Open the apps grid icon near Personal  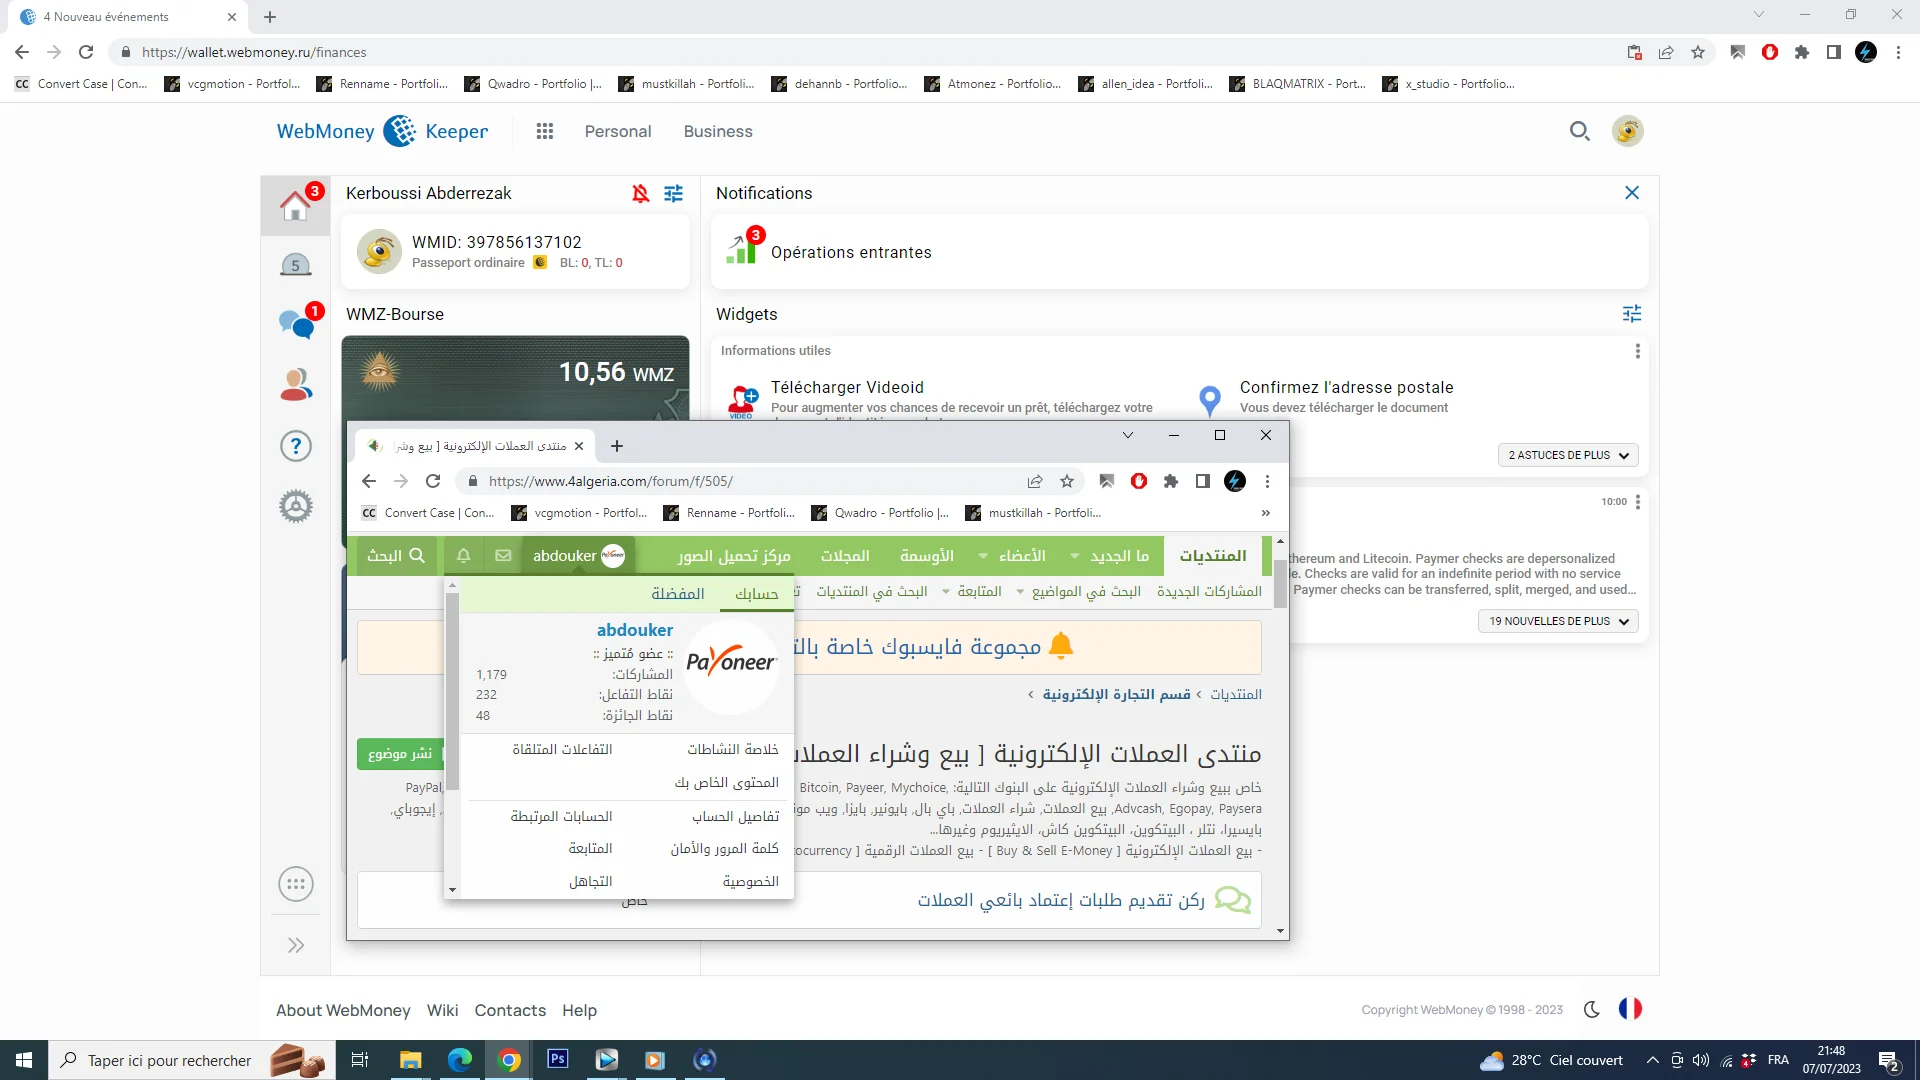(x=544, y=131)
